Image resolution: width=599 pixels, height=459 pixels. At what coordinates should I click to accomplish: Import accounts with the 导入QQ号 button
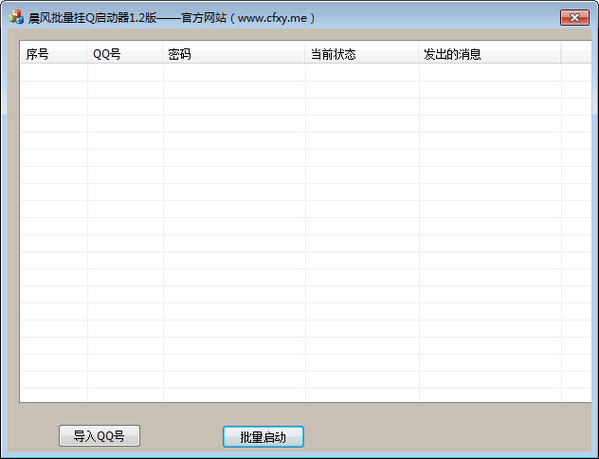click(x=99, y=436)
